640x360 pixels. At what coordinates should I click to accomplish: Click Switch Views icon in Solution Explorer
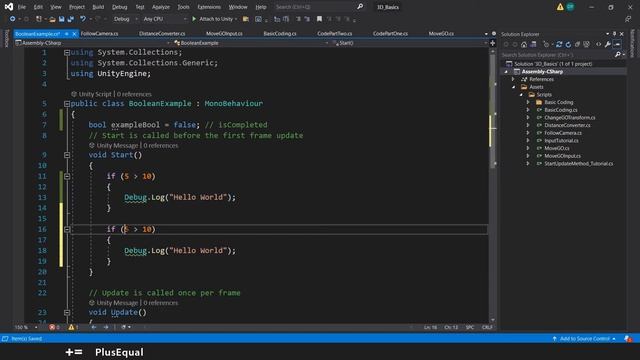point(533,44)
